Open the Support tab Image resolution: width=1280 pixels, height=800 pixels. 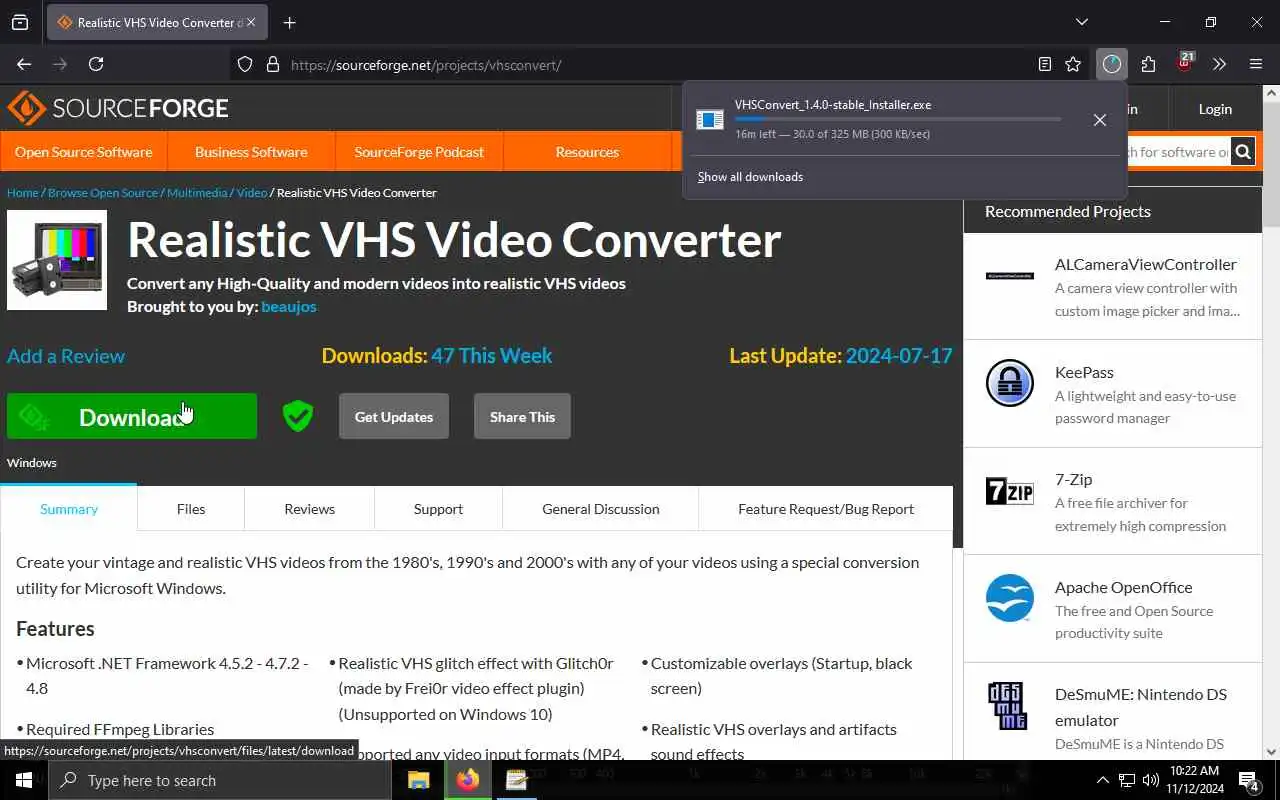coord(438,509)
